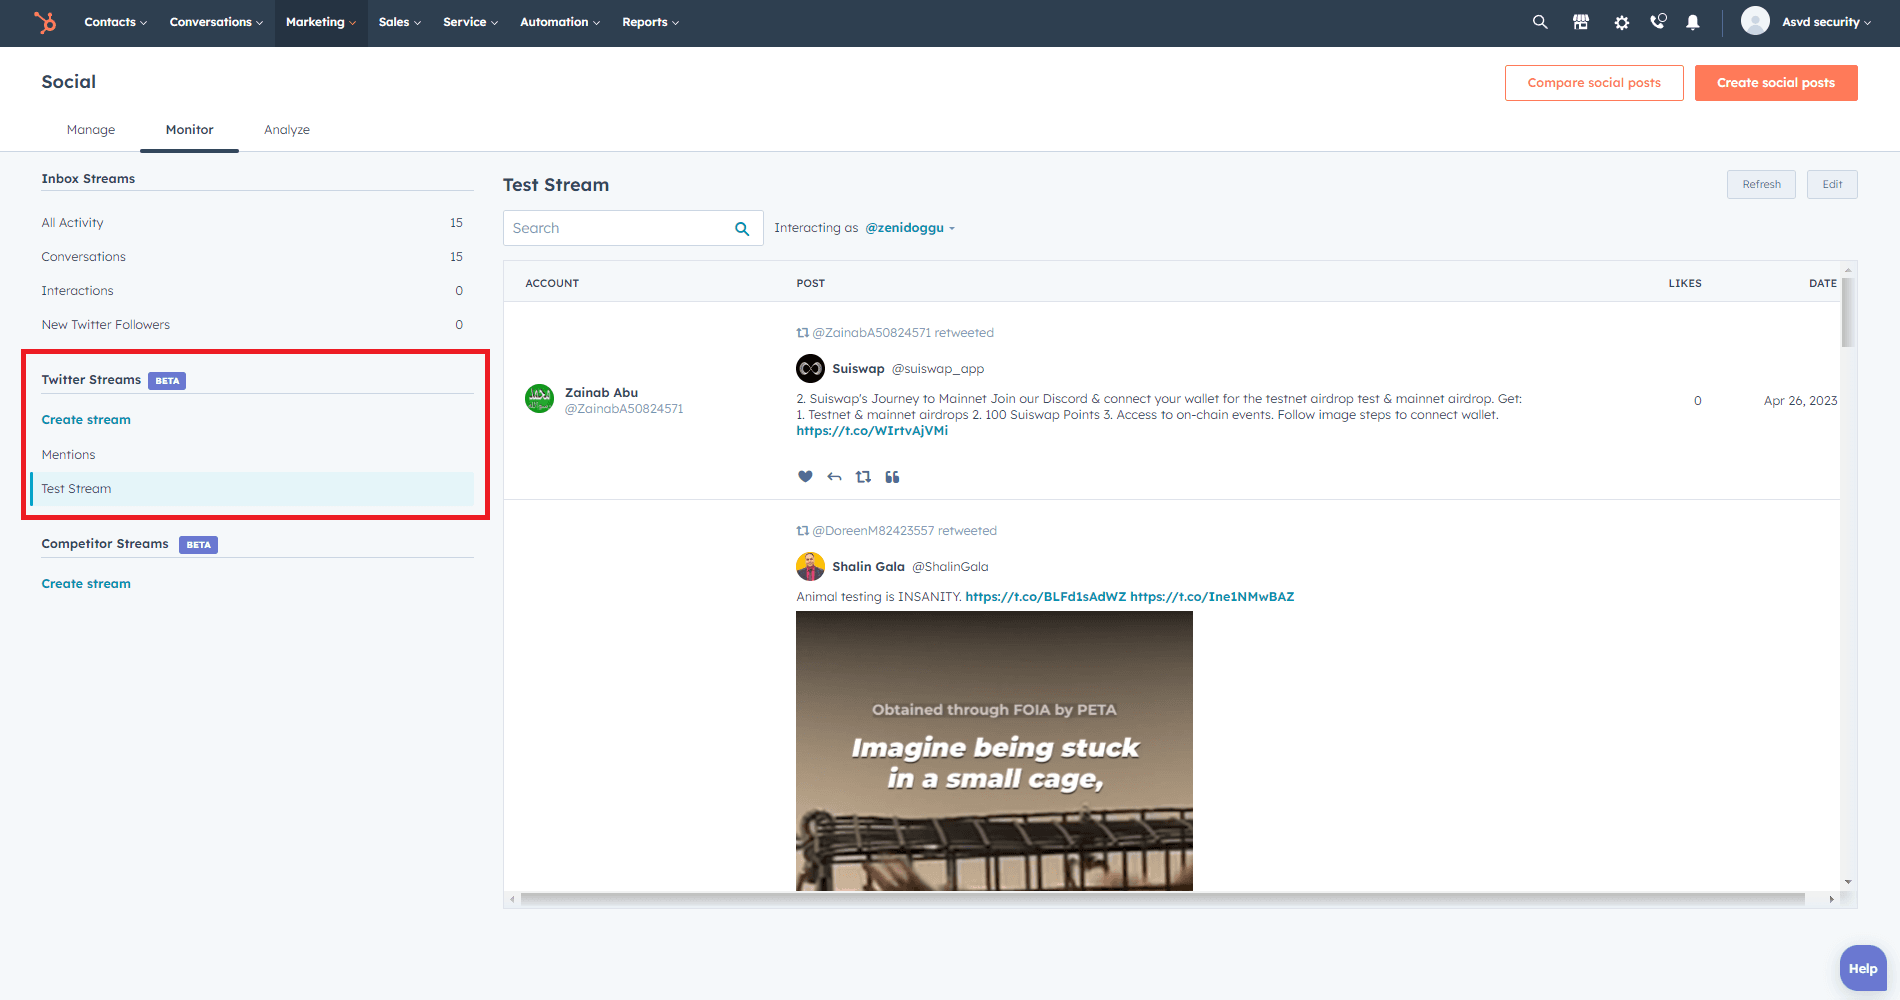
Task: Click Create stream under Twitter Streams
Action: (86, 420)
